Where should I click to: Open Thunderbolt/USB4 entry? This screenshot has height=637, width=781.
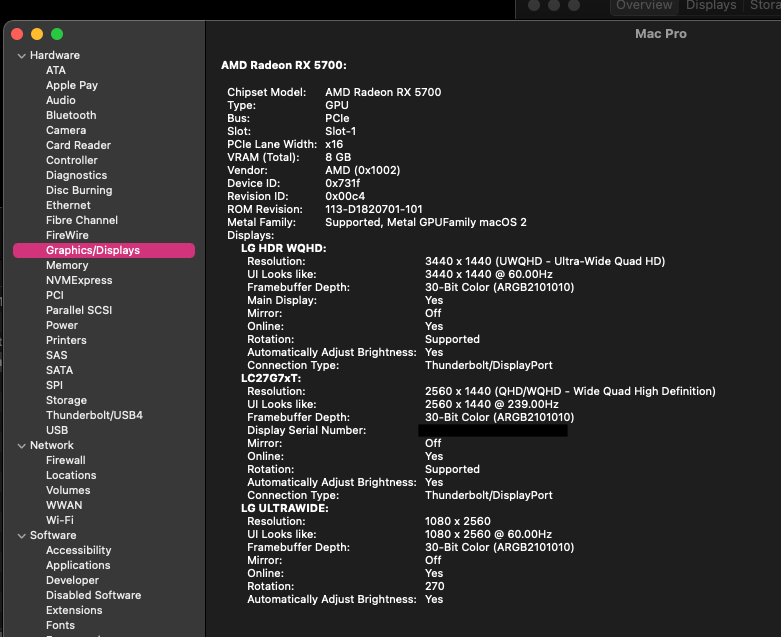point(94,415)
